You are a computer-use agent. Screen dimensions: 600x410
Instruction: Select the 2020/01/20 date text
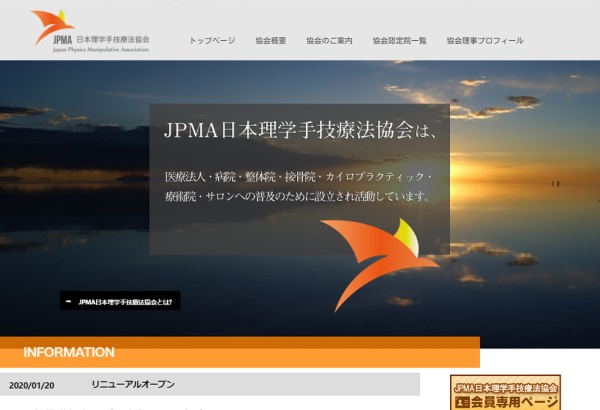31,385
